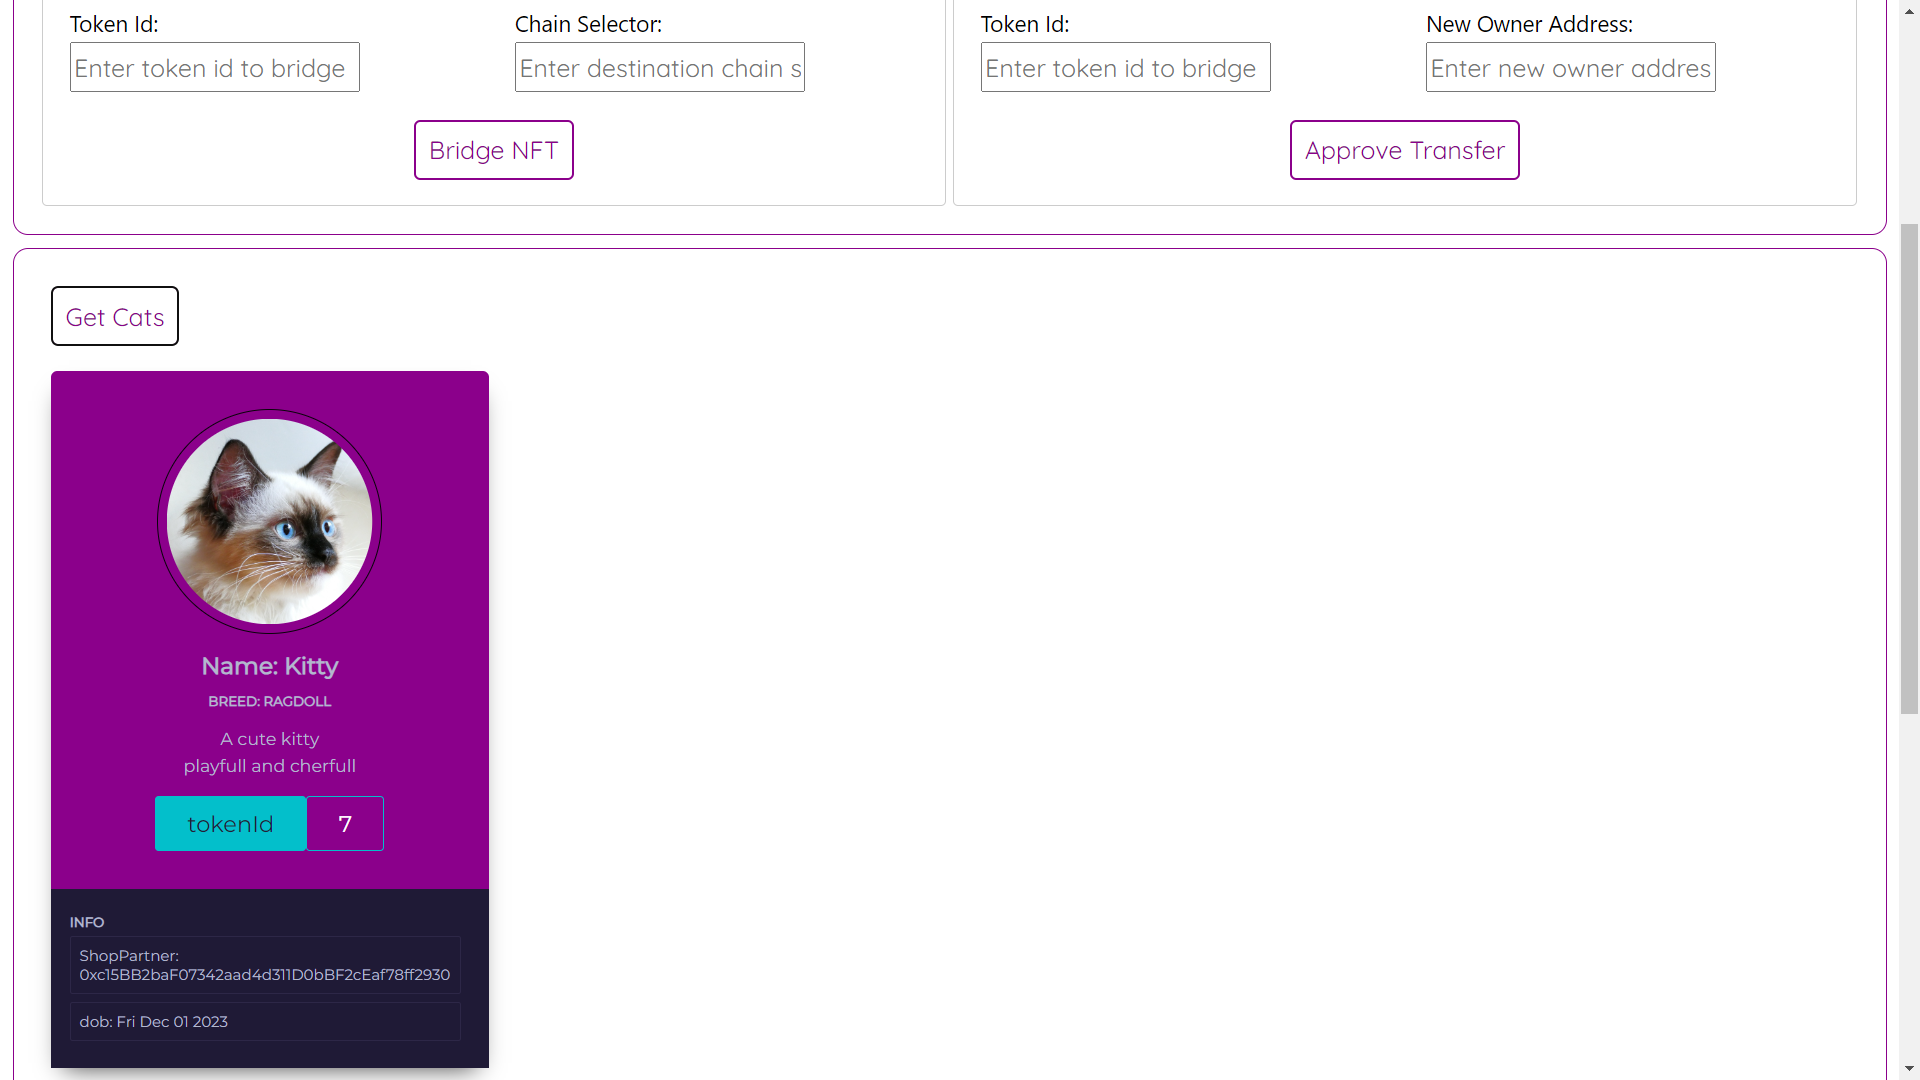Click the Name: Kitty heading
The image size is (1920, 1080).
pos(269,666)
